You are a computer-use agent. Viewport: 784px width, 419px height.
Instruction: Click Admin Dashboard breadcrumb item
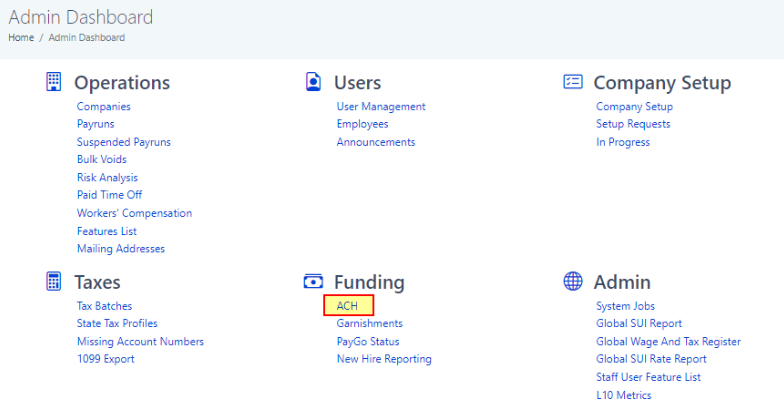pyautogui.click(x=86, y=38)
